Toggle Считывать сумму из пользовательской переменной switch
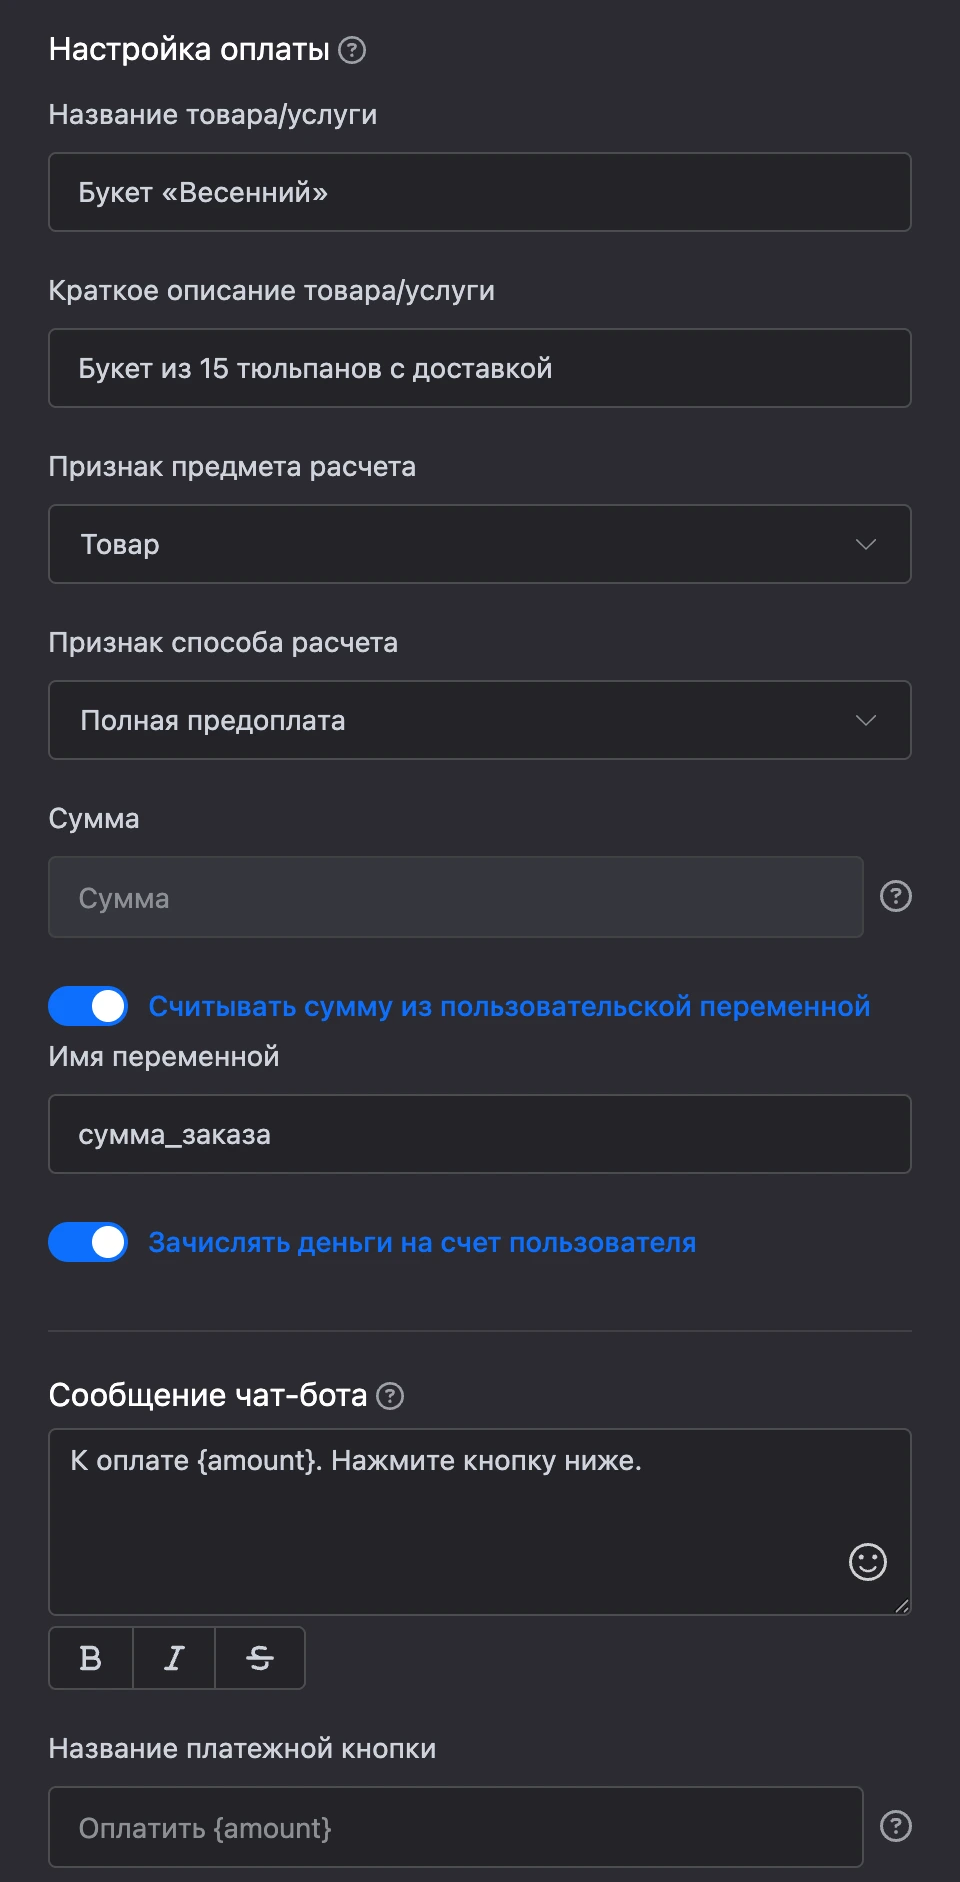This screenshot has width=960, height=1882. pos(88,1006)
